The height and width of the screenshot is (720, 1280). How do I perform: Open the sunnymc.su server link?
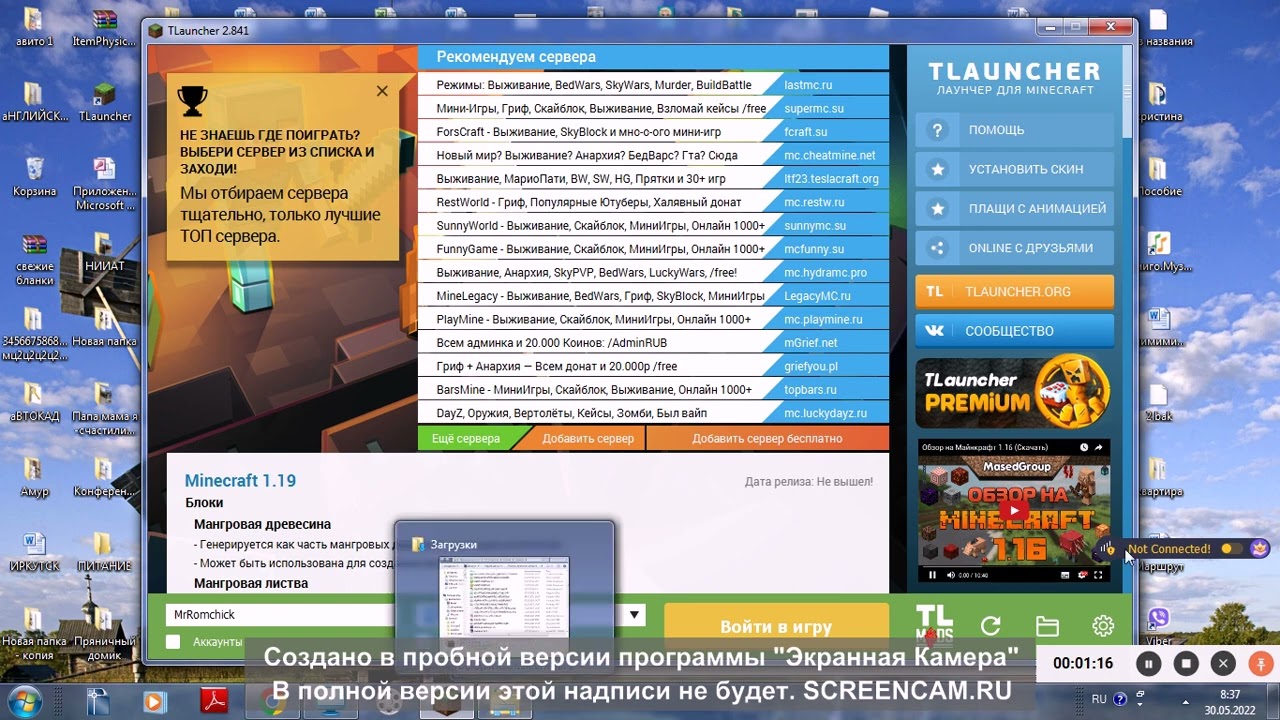tap(815, 226)
